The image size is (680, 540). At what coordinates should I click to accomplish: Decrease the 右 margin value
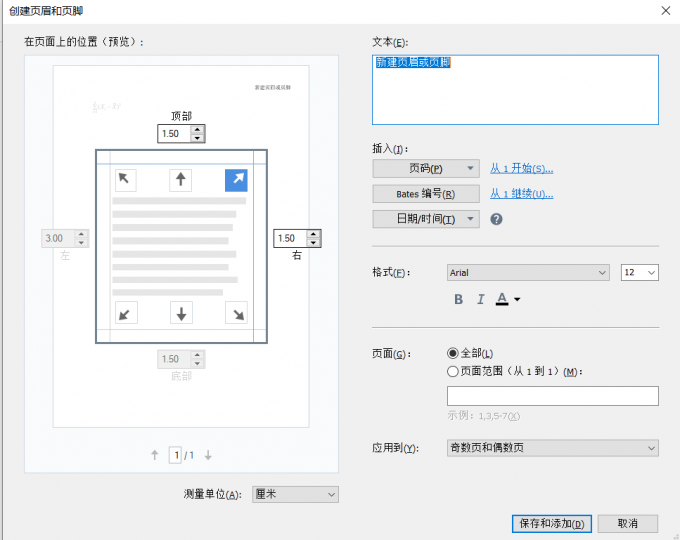pos(314,243)
